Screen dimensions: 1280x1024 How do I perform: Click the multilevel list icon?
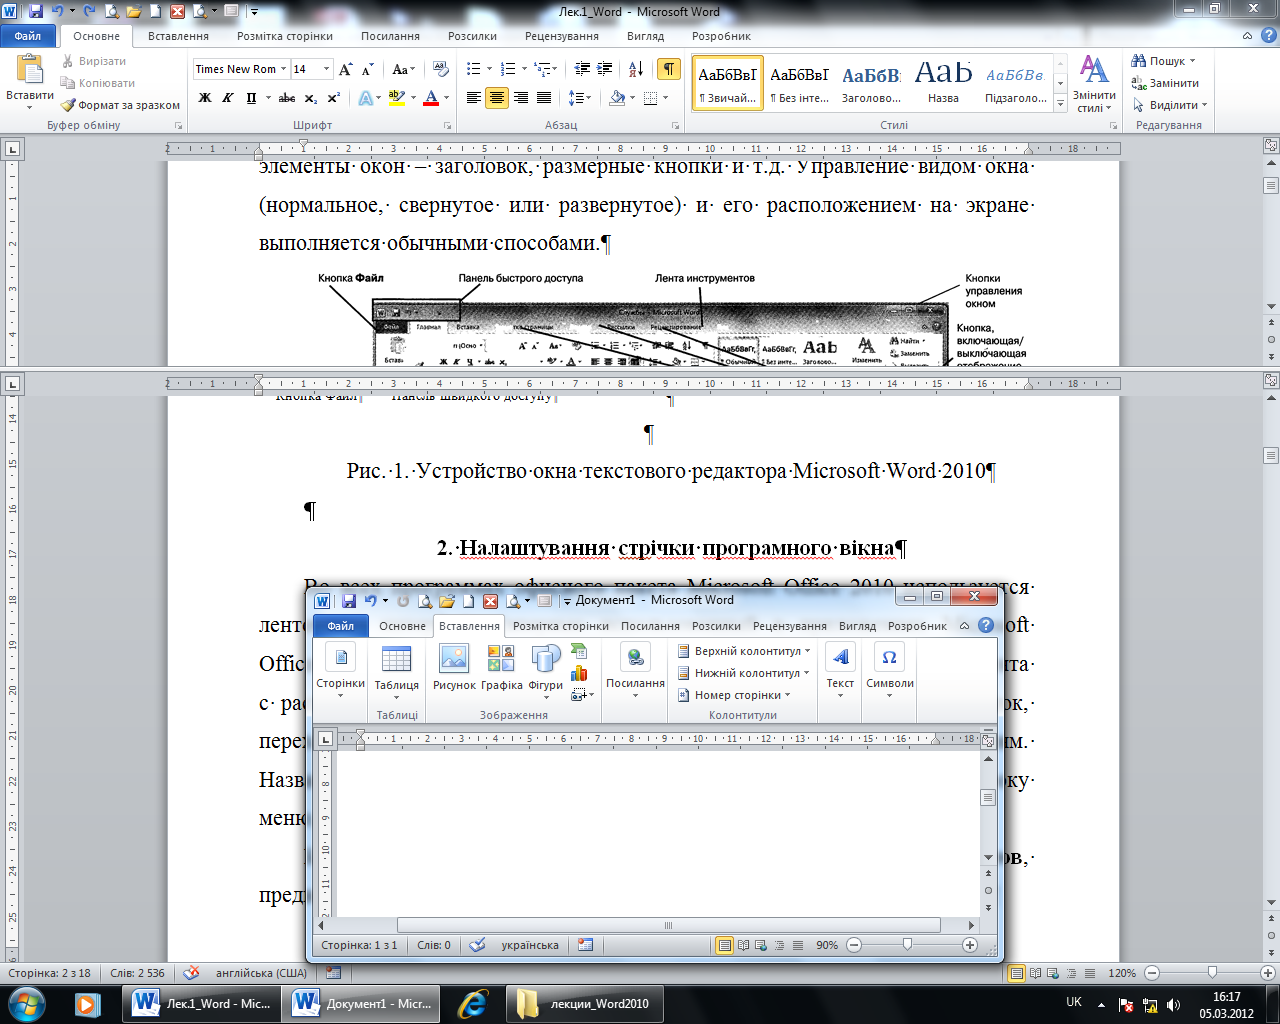(542, 69)
